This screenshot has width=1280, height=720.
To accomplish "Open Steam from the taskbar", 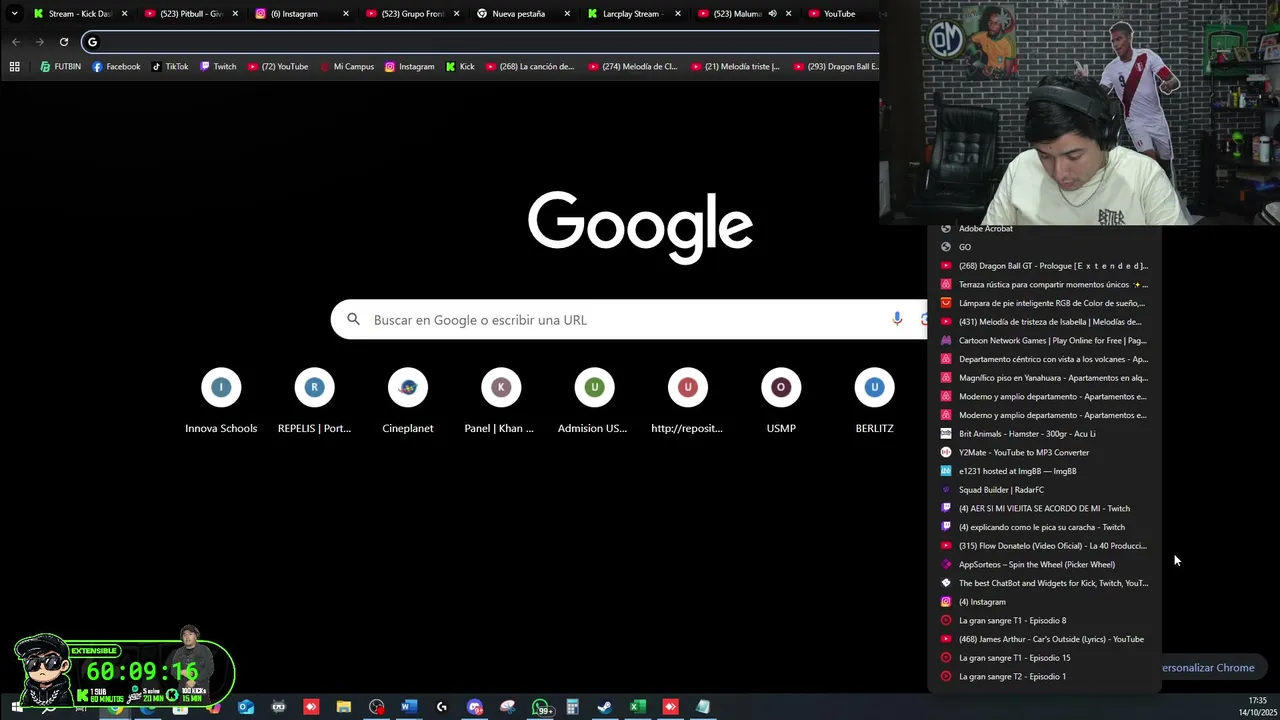I will (x=604, y=707).
